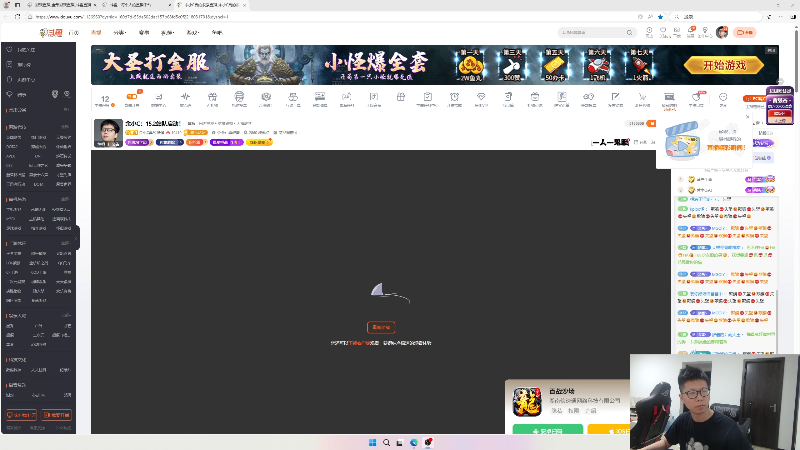This screenshot has width=800, height=450.
Task: Click the orange icon with red badge in the icon row
Action: (x=132, y=99)
